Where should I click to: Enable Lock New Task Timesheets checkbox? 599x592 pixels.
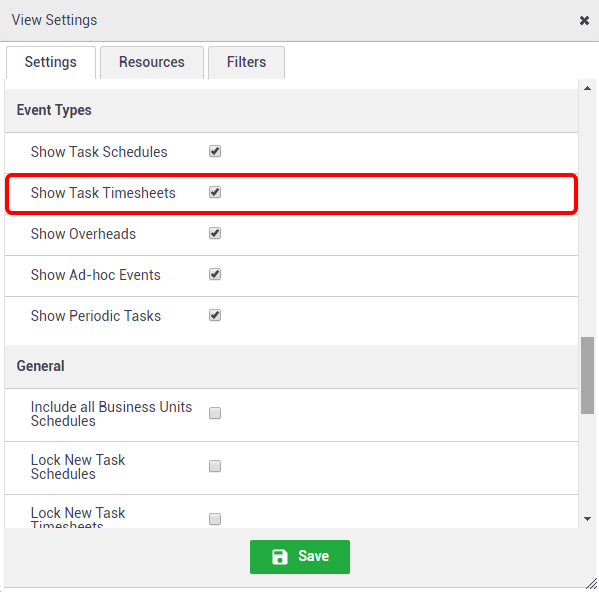point(215,519)
